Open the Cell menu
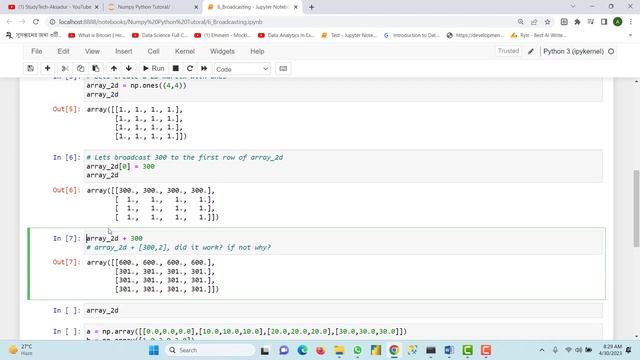The width and height of the screenshot is (640, 360). coord(153,51)
